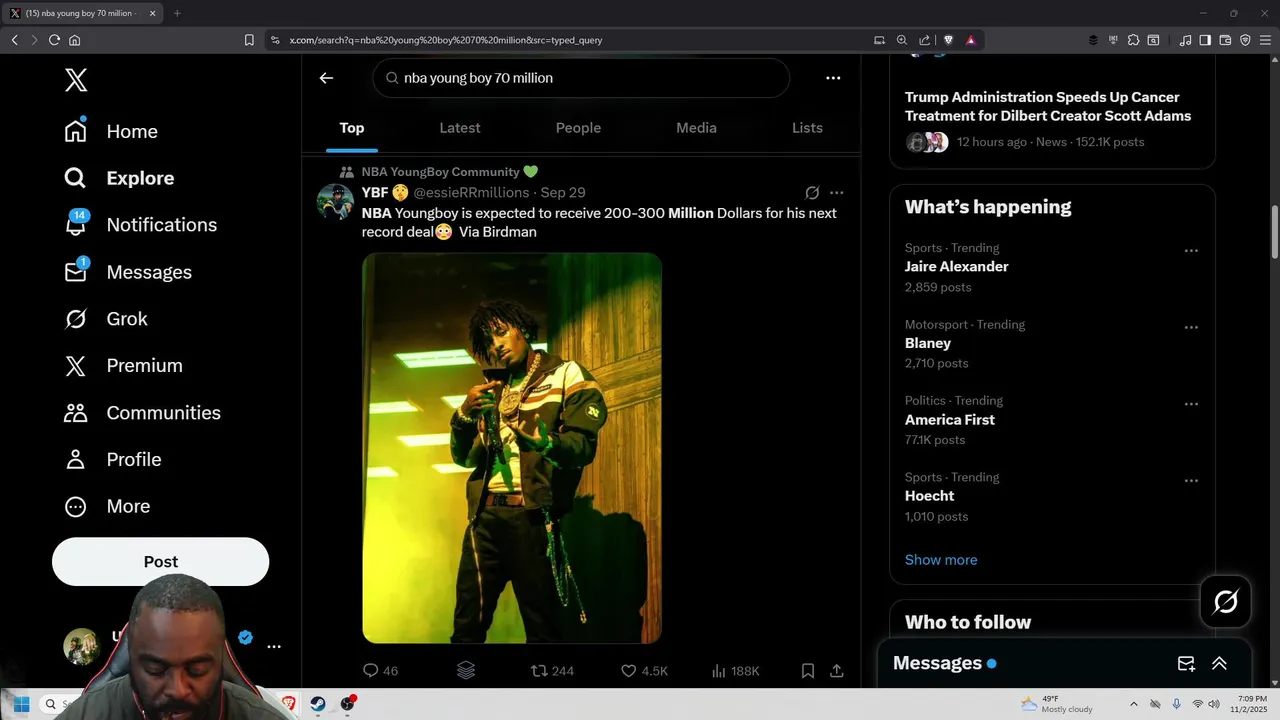Compose new message in Messages drawer
The height and width of the screenshot is (720, 1280).
[1186, 663]
